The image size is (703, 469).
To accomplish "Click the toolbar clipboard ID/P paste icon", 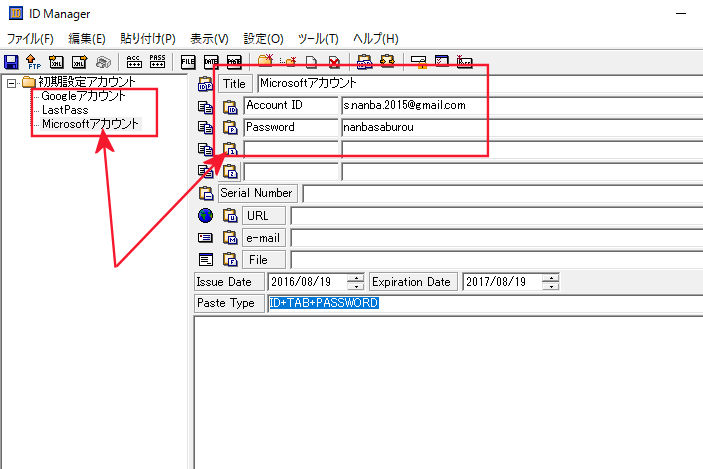I will point(364,62).
